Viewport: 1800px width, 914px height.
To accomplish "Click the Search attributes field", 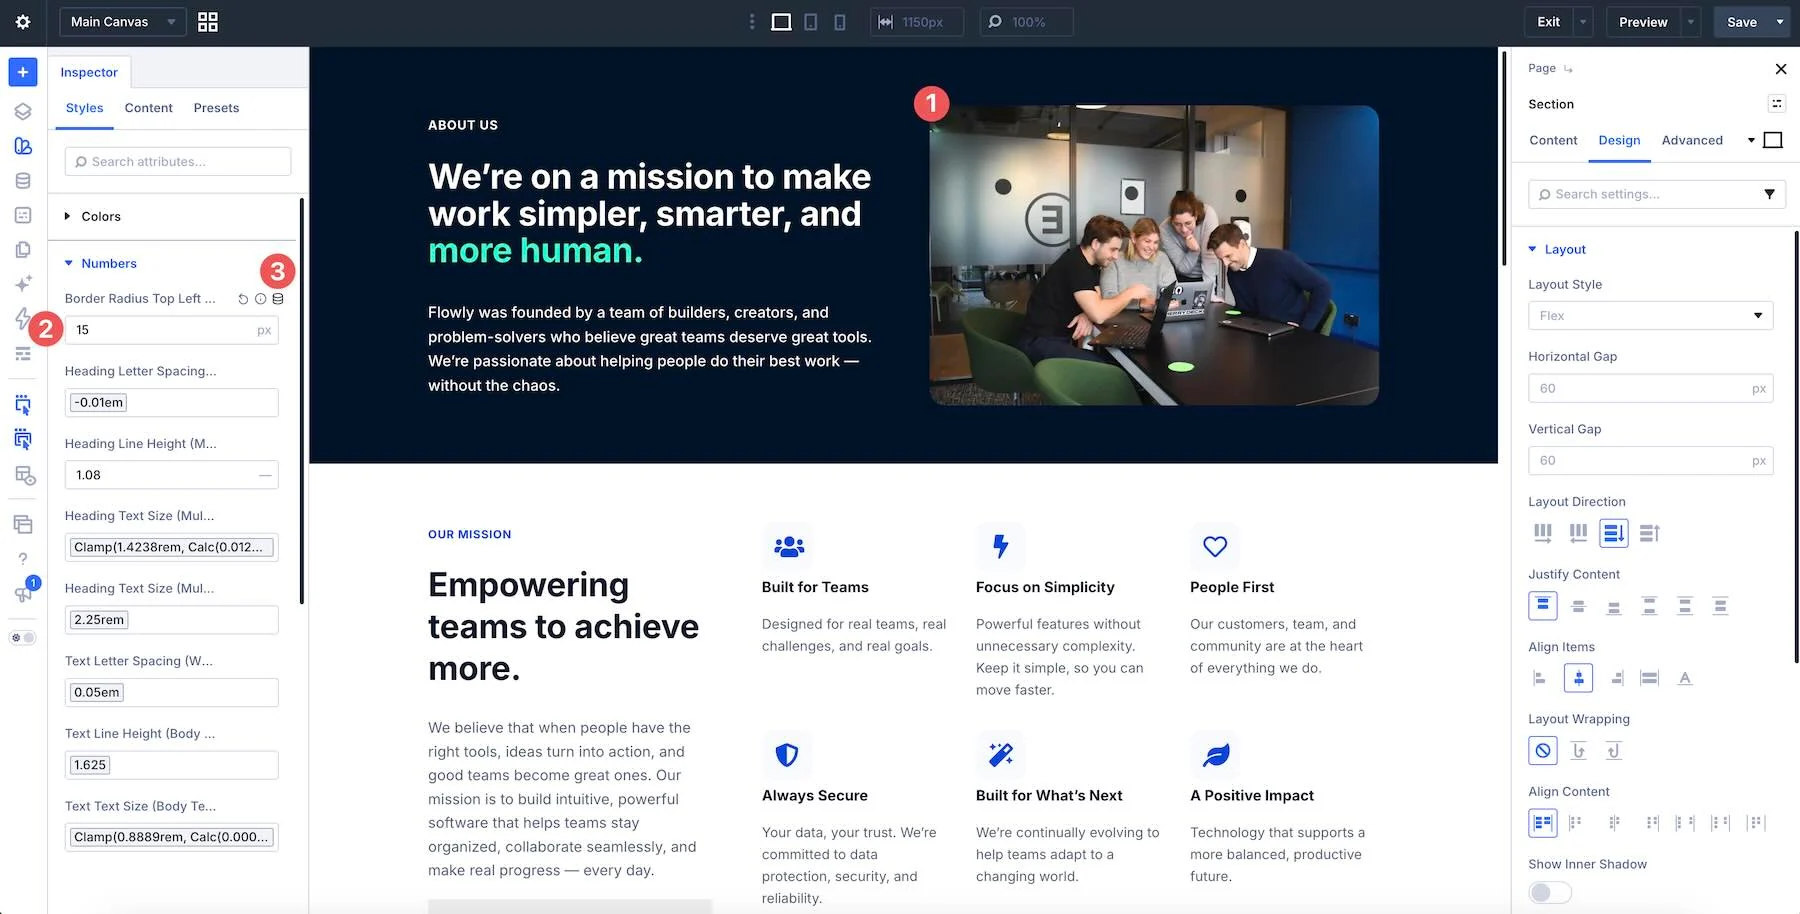I will [178, 162].
